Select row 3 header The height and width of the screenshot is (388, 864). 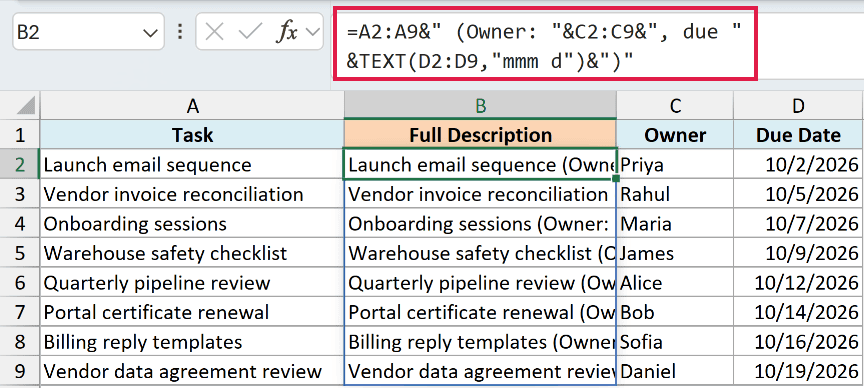pos(20,194)
